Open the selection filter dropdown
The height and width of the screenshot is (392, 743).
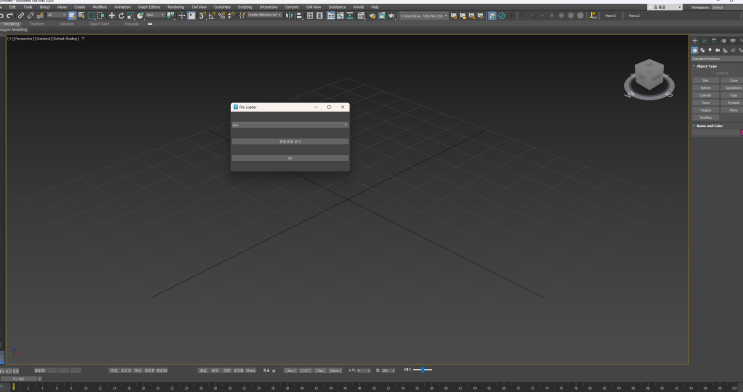click(x=56, y=15)
